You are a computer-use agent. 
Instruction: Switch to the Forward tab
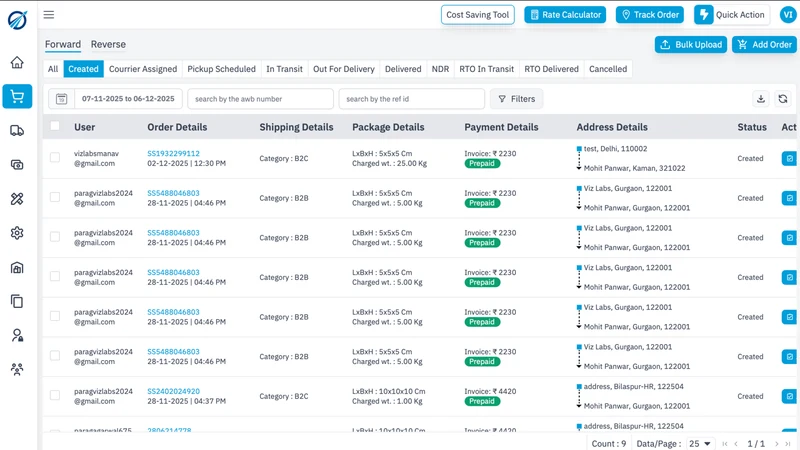point(63,44)
